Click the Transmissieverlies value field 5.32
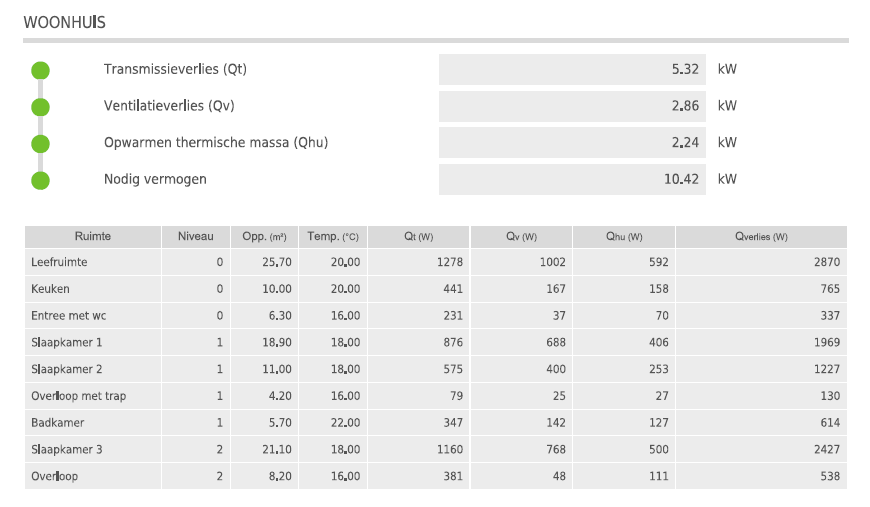Viewport: 870px width, 507px height. [x=572, y=70]
